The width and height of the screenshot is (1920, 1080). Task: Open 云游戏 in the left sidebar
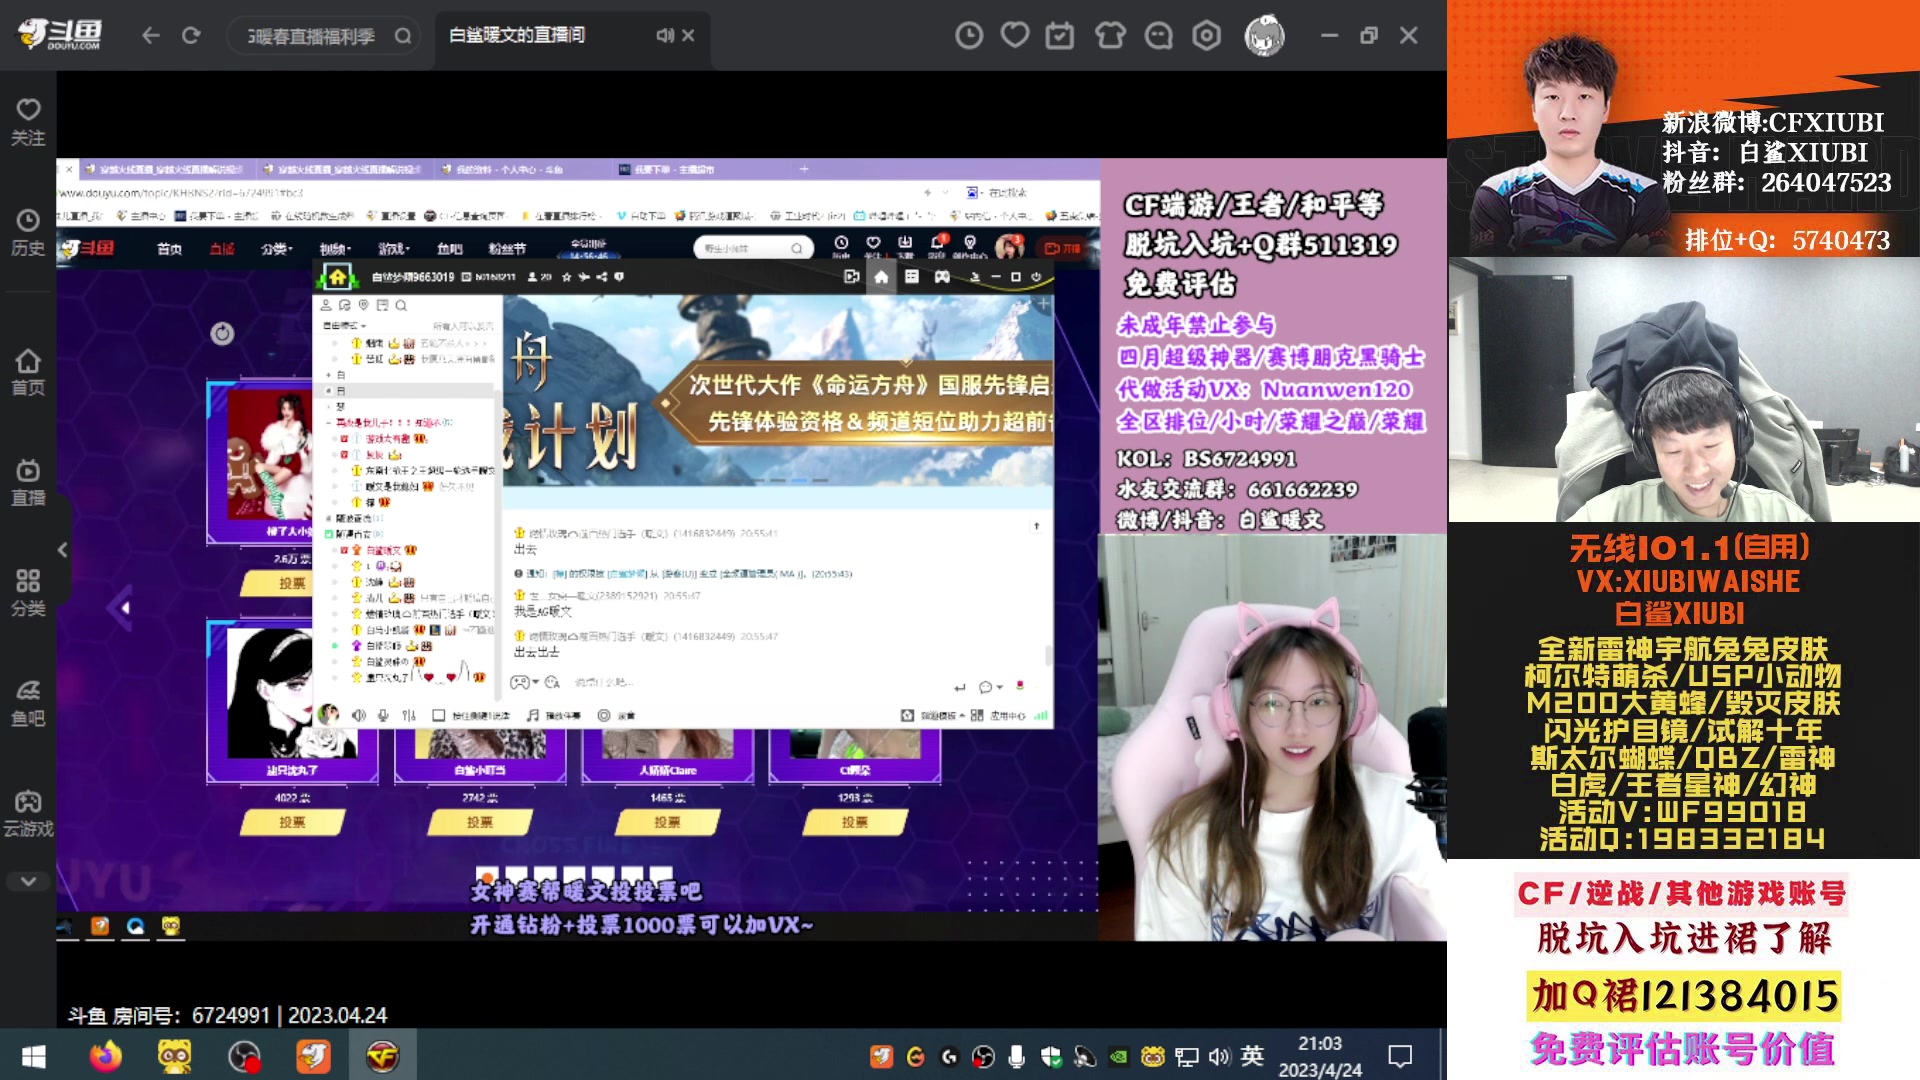[x=28, y=813]
